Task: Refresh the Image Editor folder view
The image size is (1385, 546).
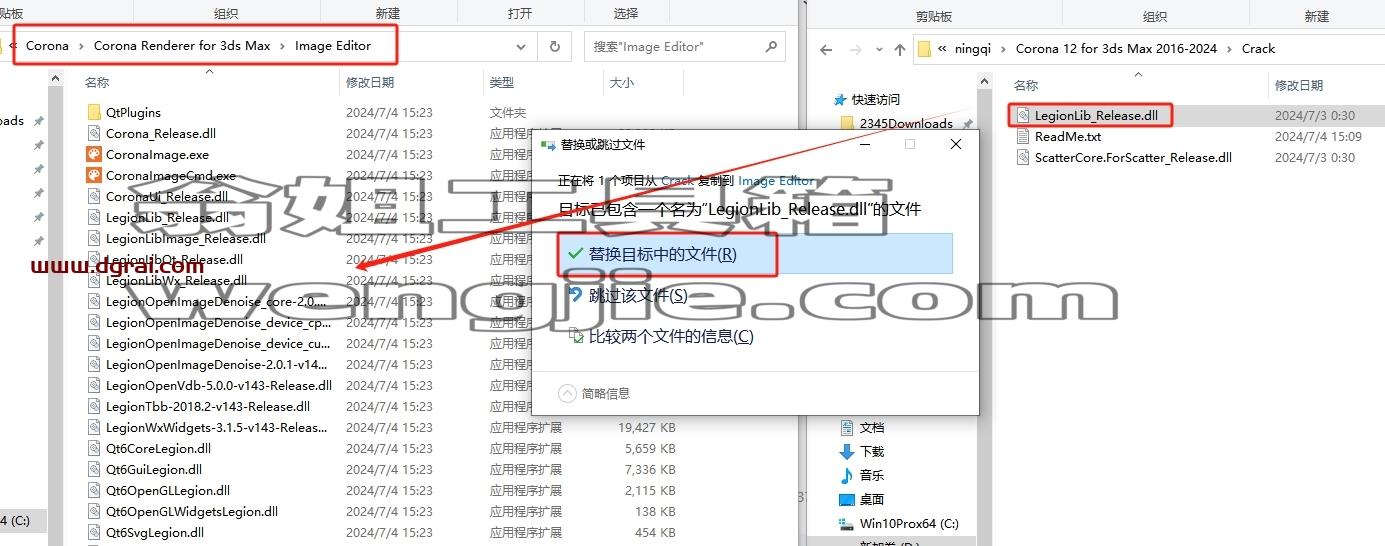Action: click(554, 46)
